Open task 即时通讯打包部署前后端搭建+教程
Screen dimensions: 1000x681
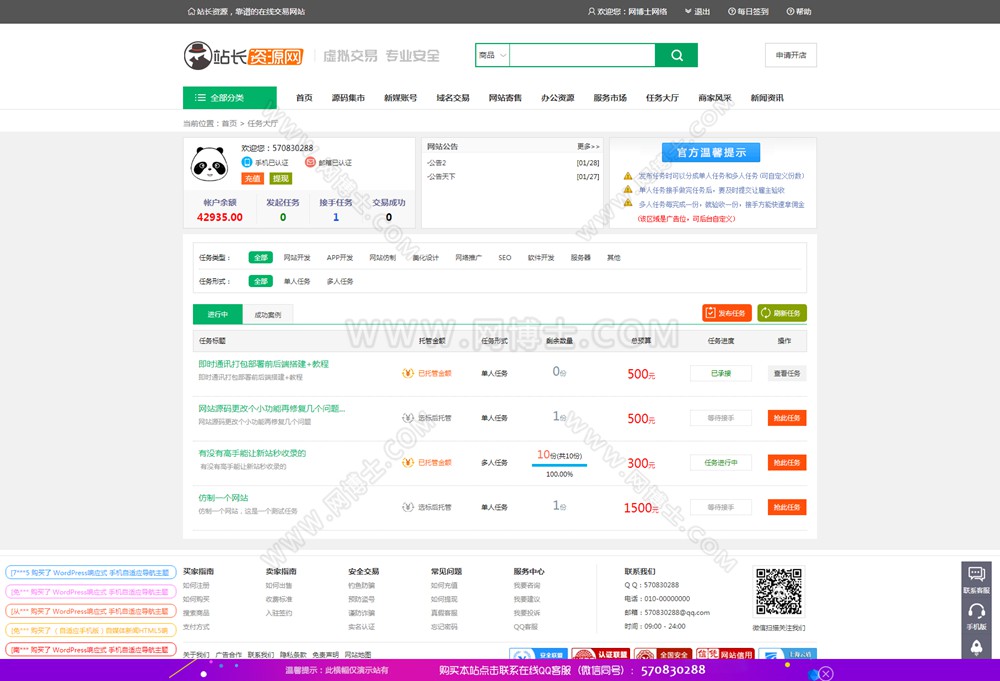point(263,363)
